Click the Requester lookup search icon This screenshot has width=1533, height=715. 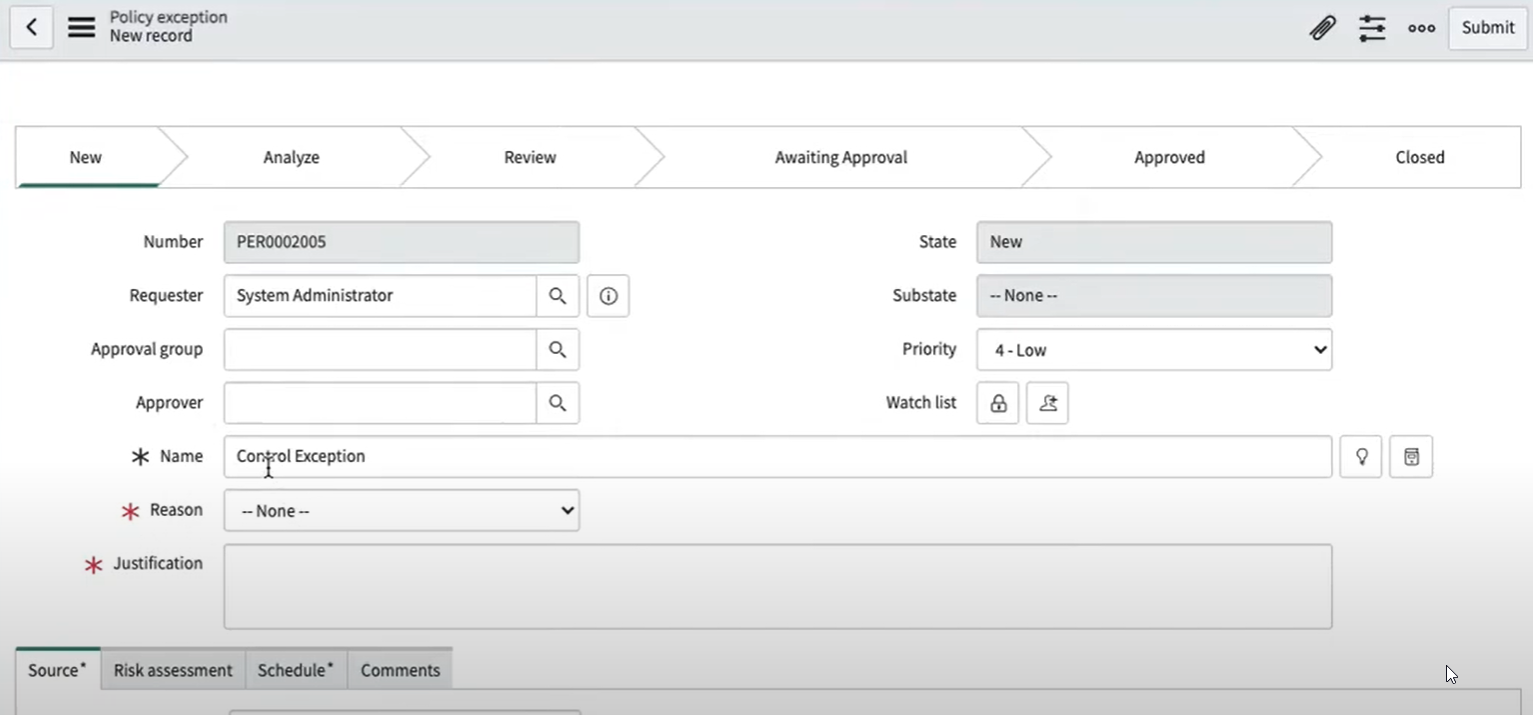point(558,296)
